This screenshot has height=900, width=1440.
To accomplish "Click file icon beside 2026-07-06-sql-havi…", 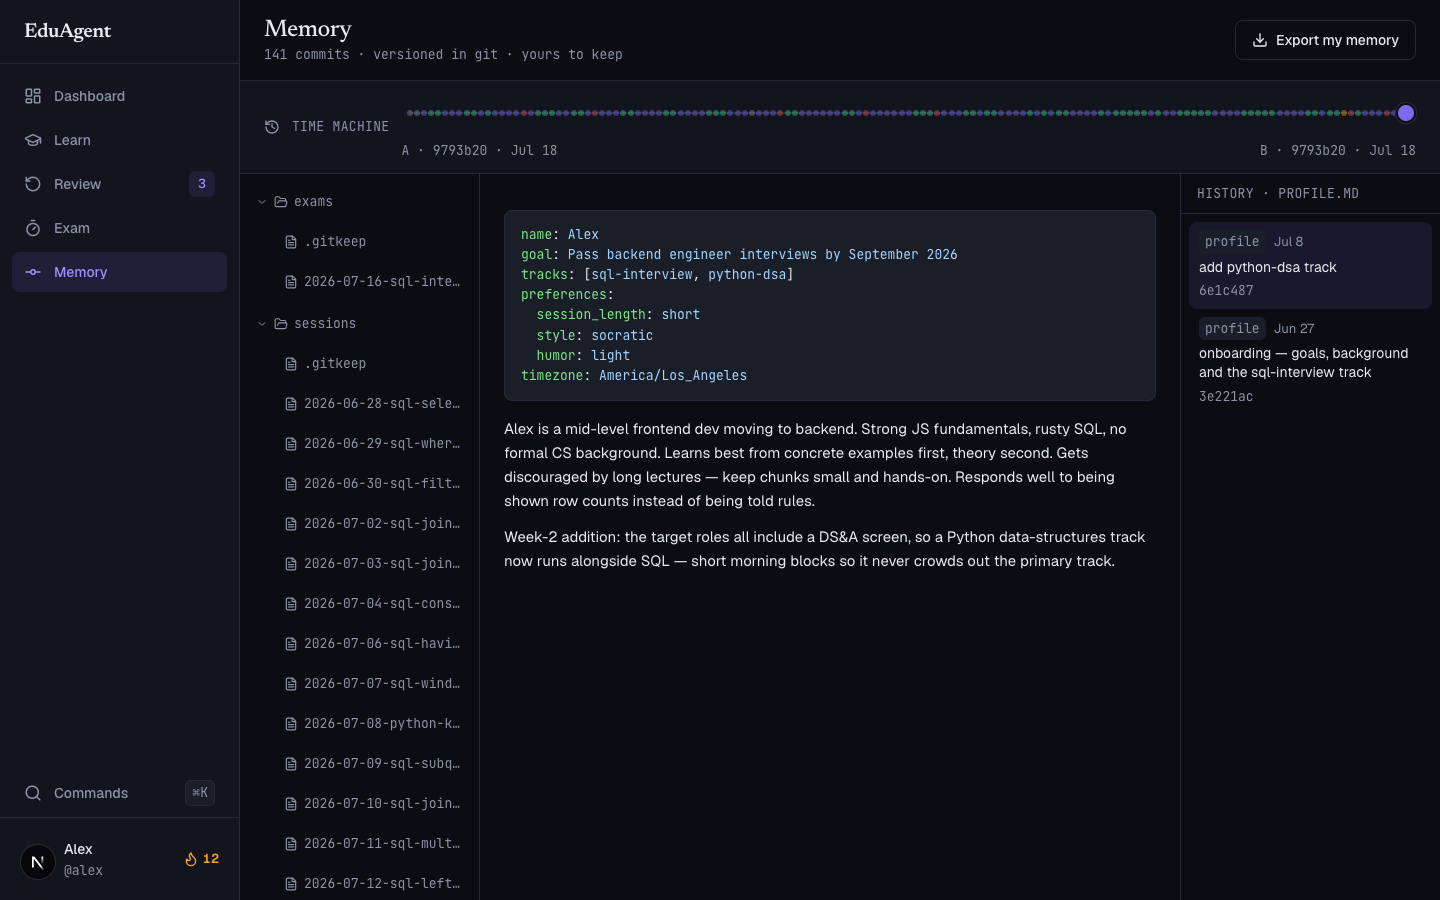I will 291,644.
